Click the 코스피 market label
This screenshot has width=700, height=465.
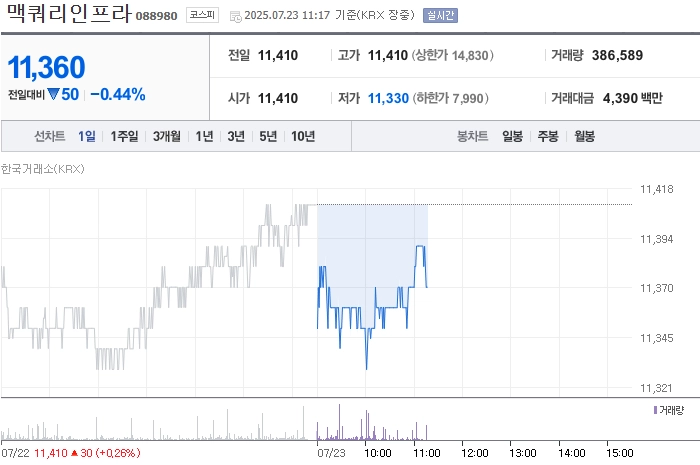202,15
